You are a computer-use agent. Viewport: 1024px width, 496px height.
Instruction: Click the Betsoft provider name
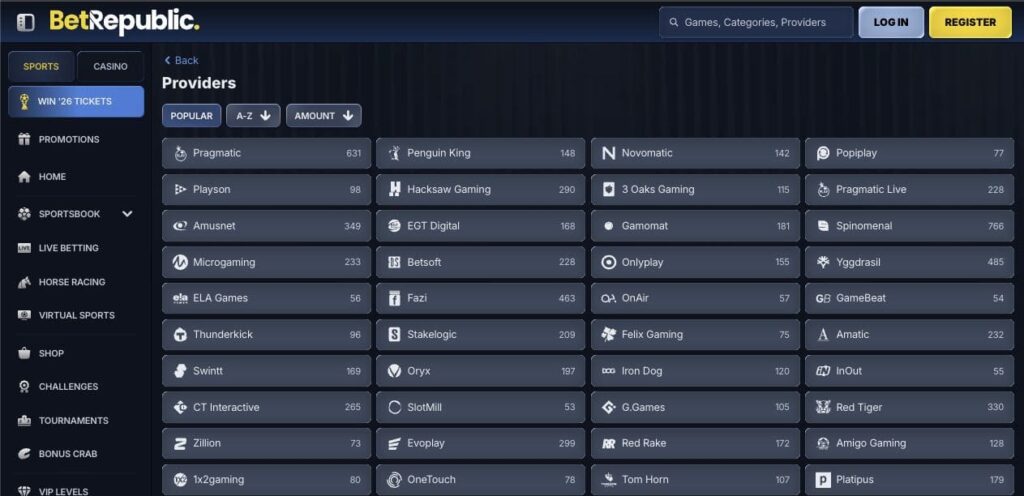[x=424, y=262]
